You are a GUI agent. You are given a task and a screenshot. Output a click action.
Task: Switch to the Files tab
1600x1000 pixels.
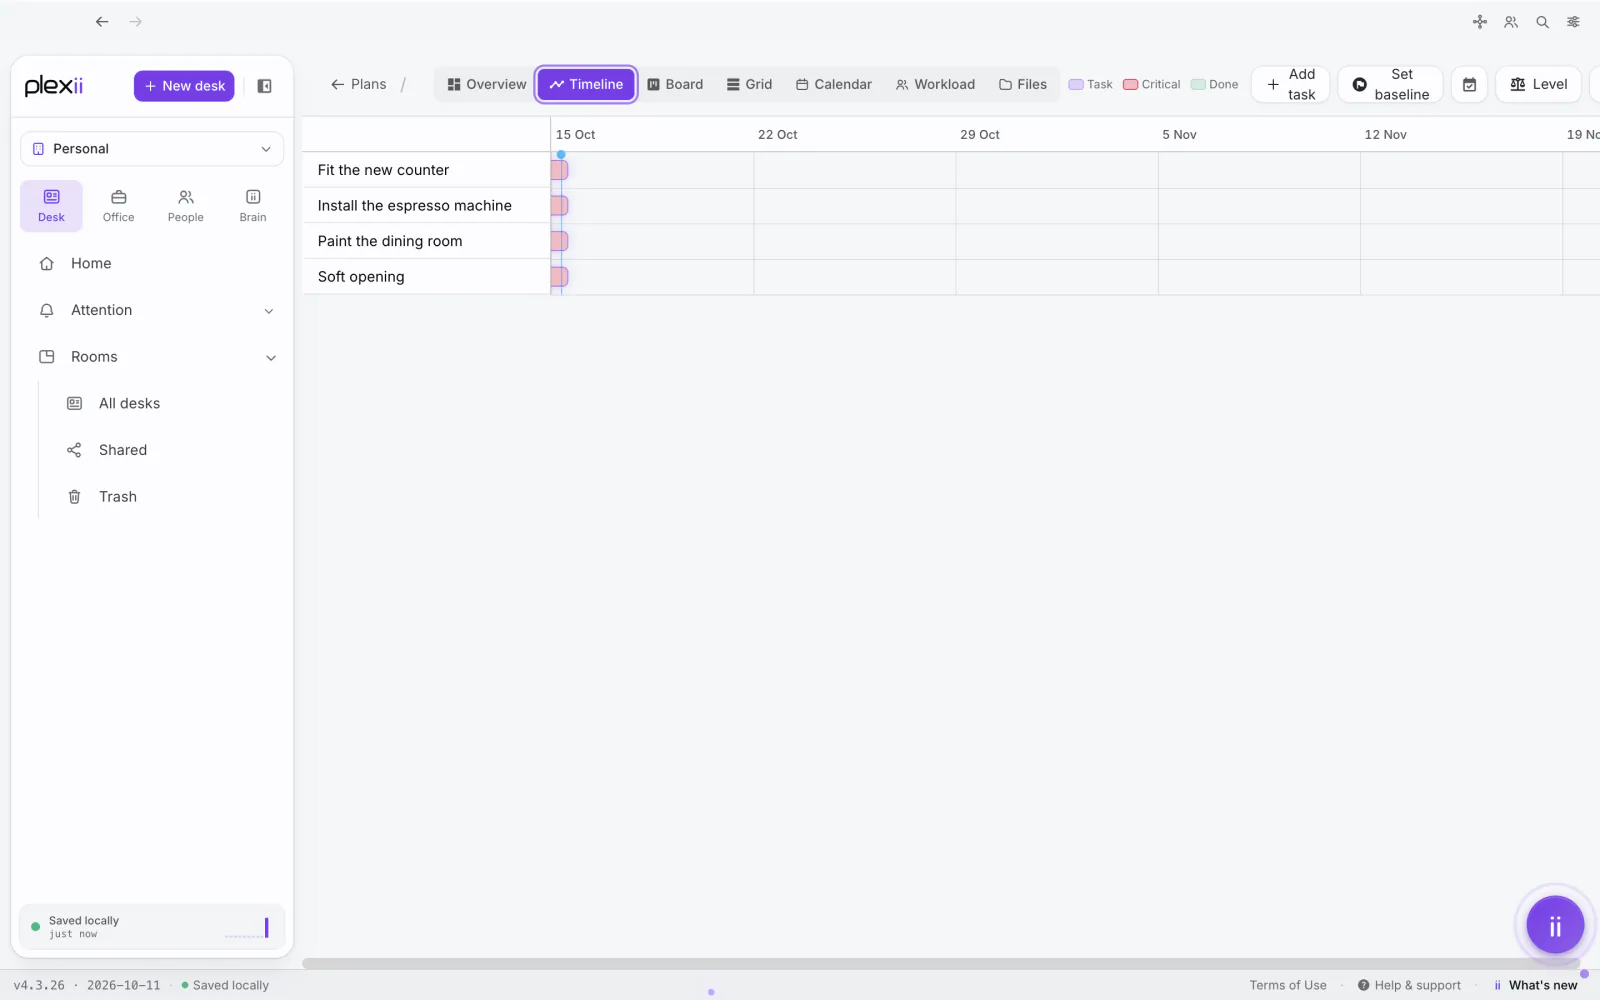pos(1023,84)
